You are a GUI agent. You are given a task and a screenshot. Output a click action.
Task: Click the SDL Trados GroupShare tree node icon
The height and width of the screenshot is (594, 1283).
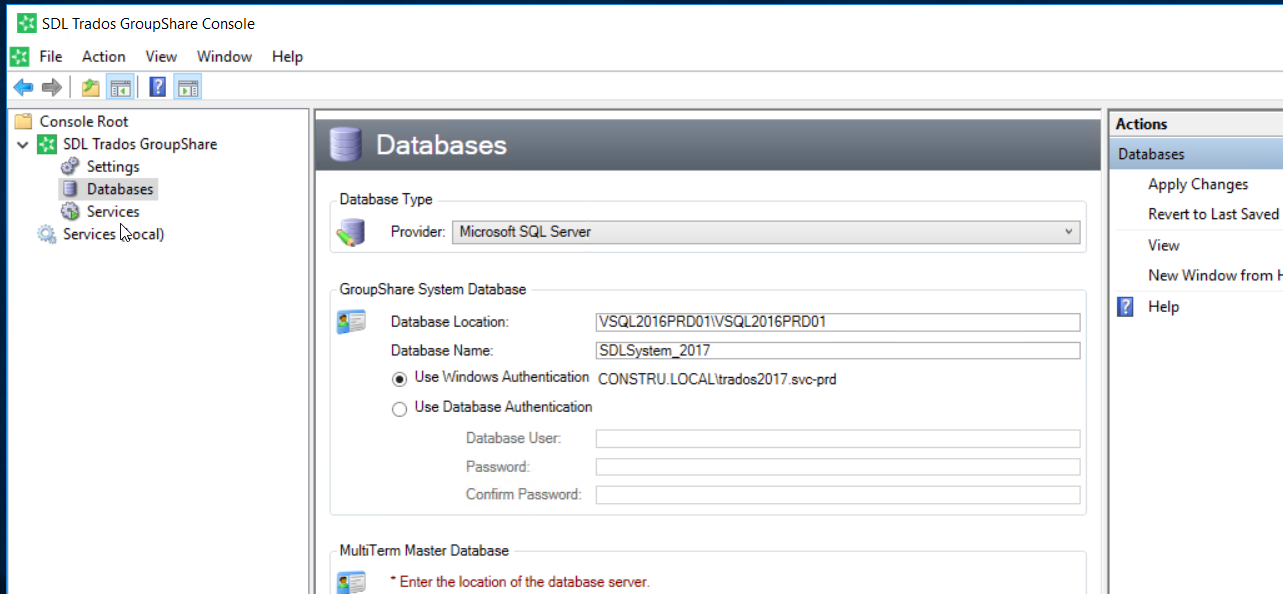pyautogui.click(x=47, y=144)
